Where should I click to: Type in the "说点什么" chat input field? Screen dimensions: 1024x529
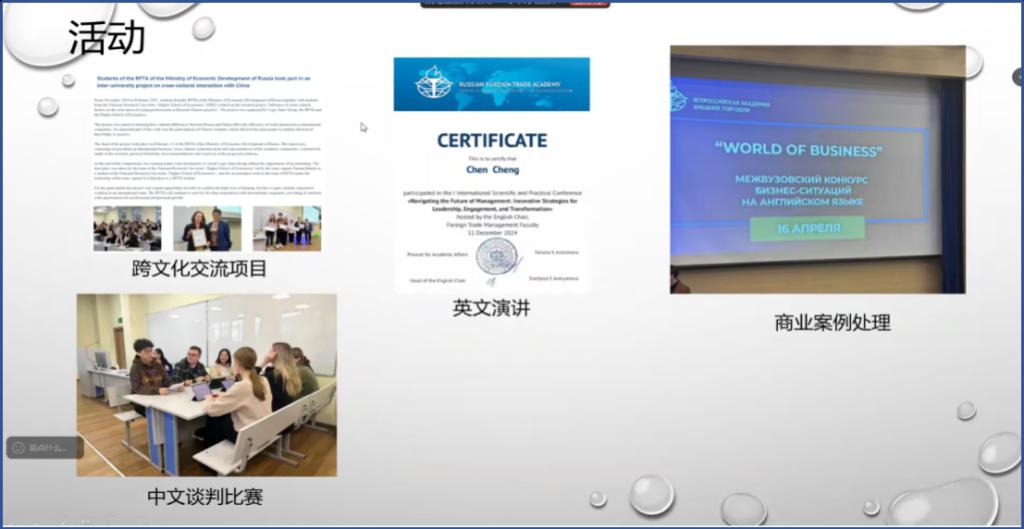[x=50, y=447]
